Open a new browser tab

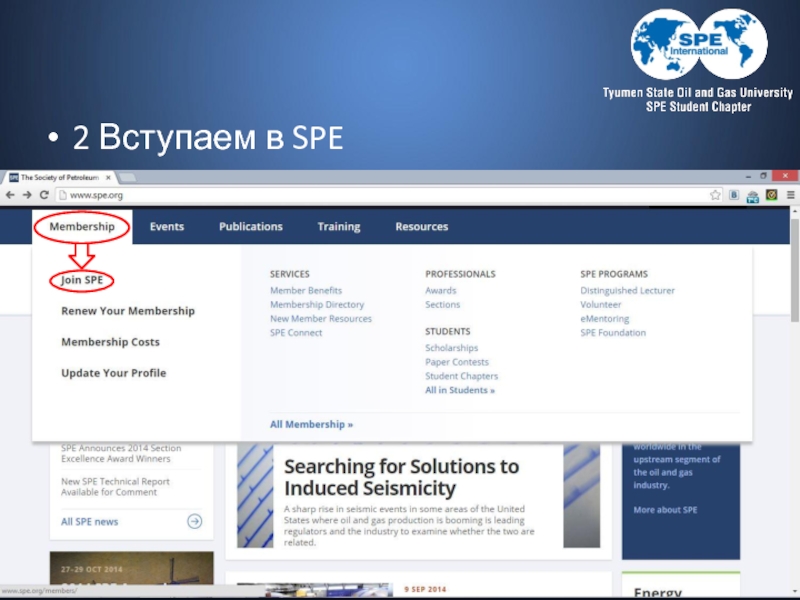tap(128, 177)
